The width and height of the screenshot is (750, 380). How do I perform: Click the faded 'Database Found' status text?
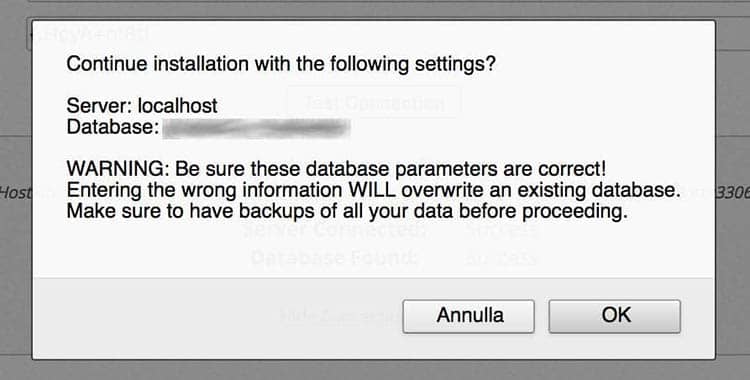pos(335,258)
